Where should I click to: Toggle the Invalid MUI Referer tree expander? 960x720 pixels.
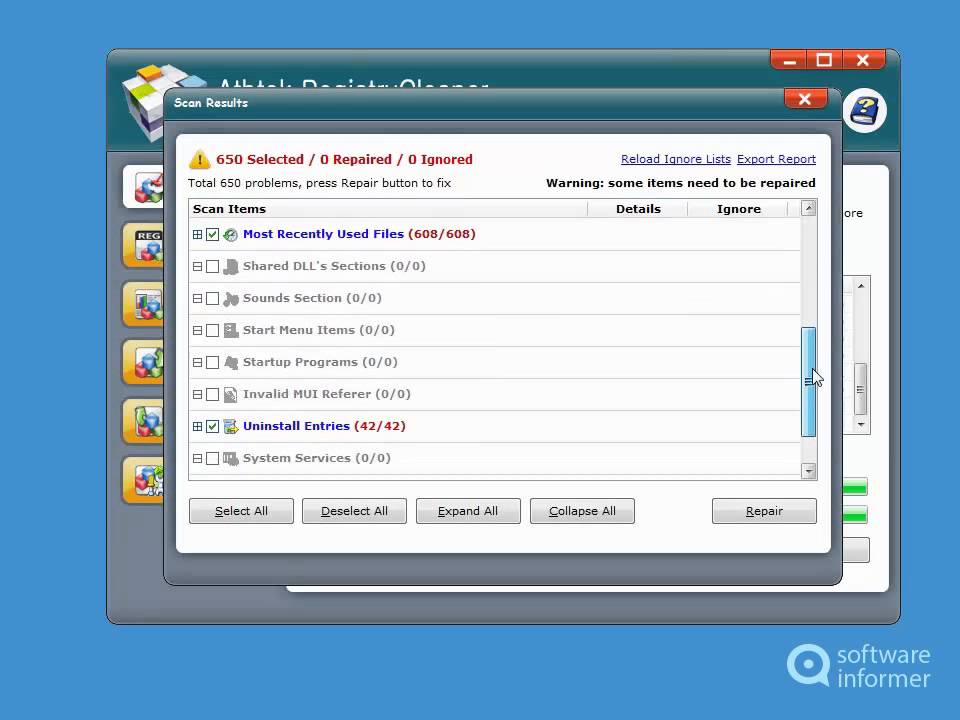(197, 394)
